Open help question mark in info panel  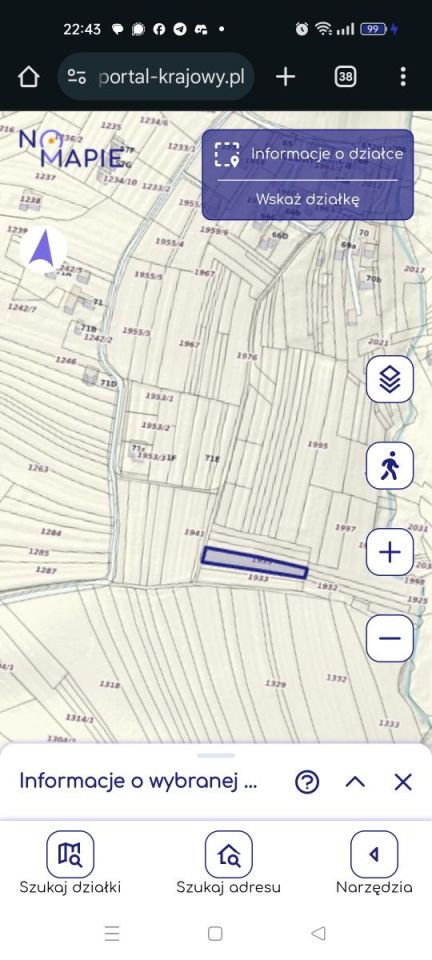[x=307, y=782]
